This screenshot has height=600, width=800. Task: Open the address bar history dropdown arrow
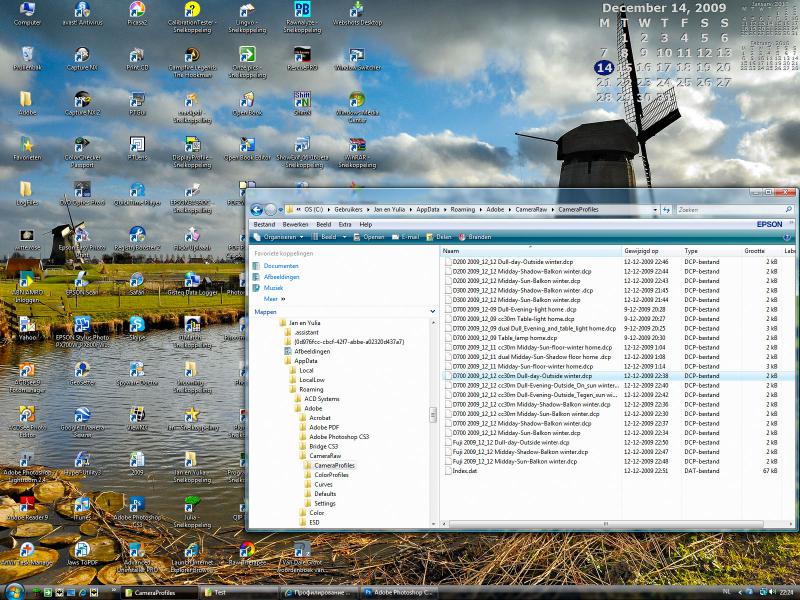point(655,210)
